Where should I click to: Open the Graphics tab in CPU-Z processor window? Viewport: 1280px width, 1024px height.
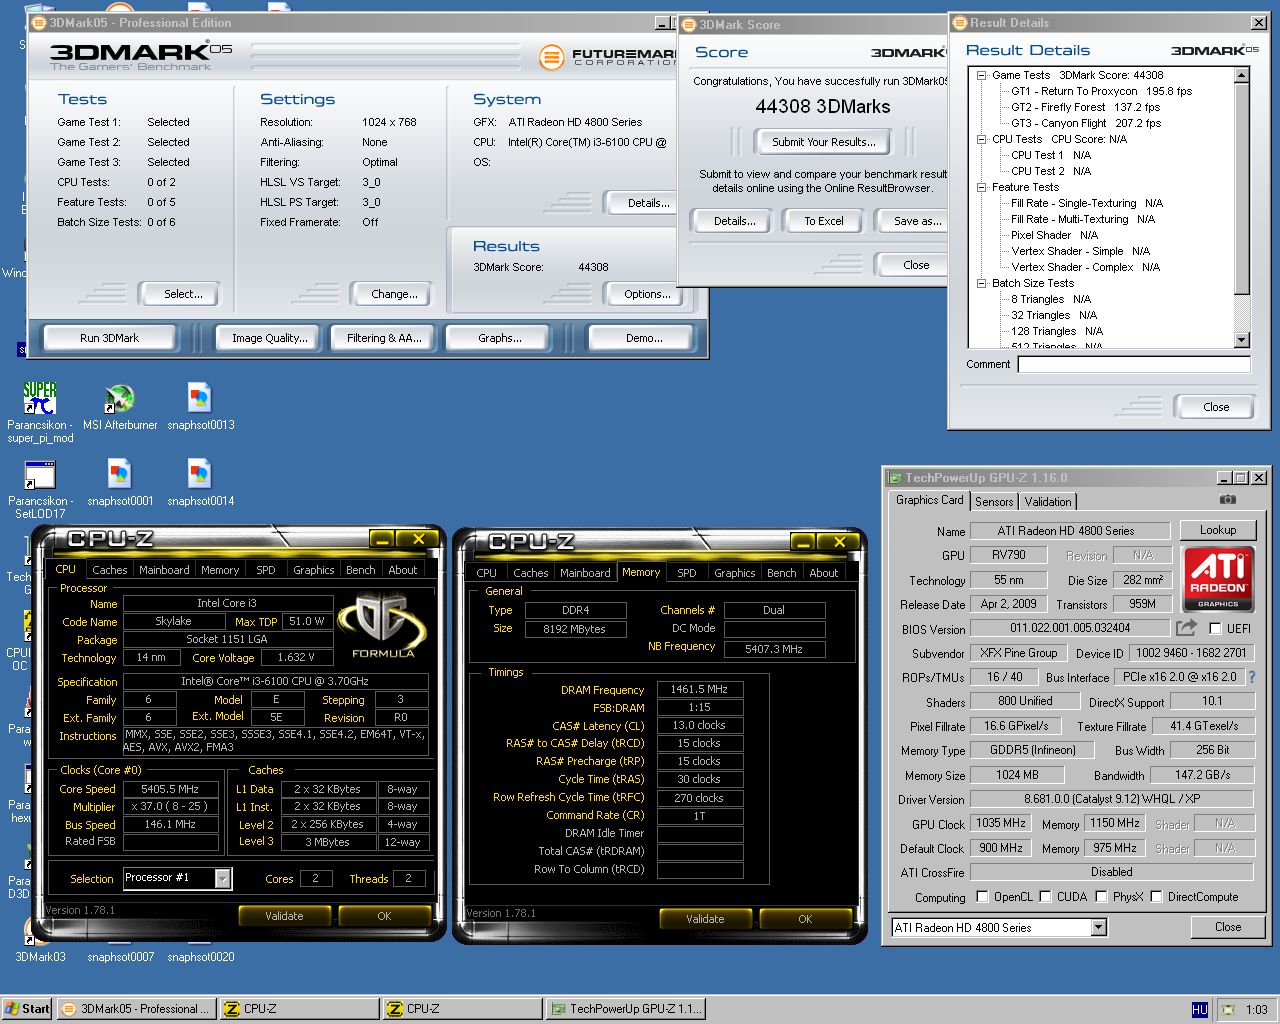pos(313,570)
